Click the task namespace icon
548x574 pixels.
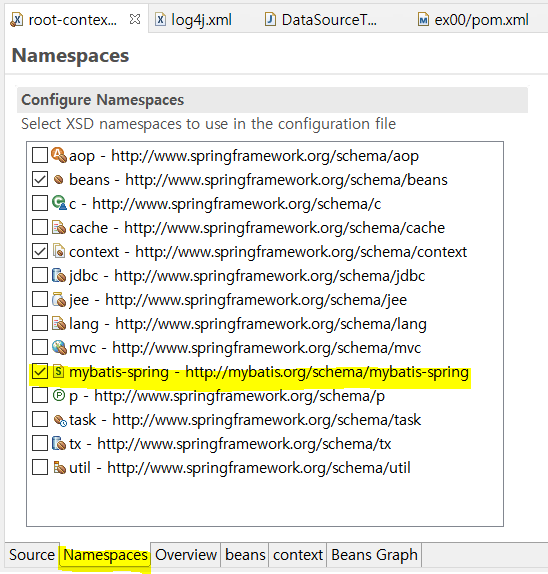tap(59, 420)
